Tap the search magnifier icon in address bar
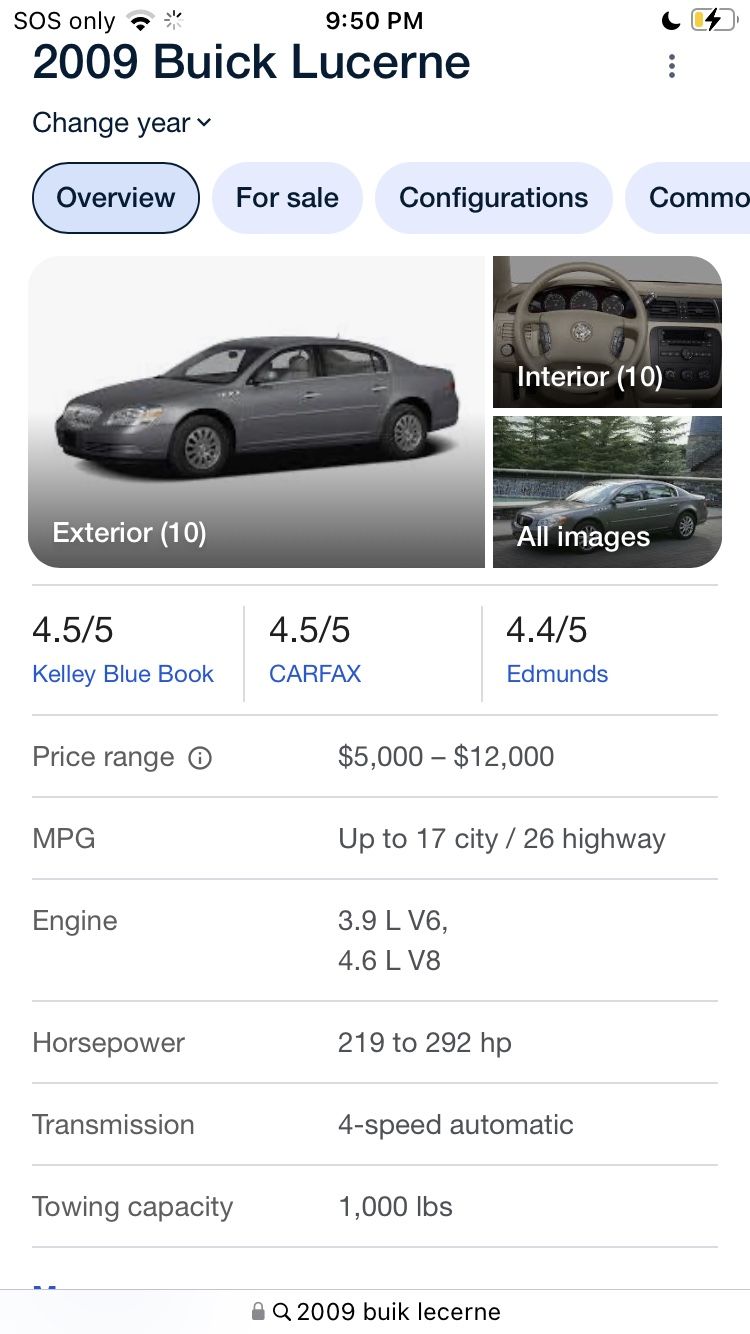The height and width of the screenshot is (1334, 750). [282, 1311]
